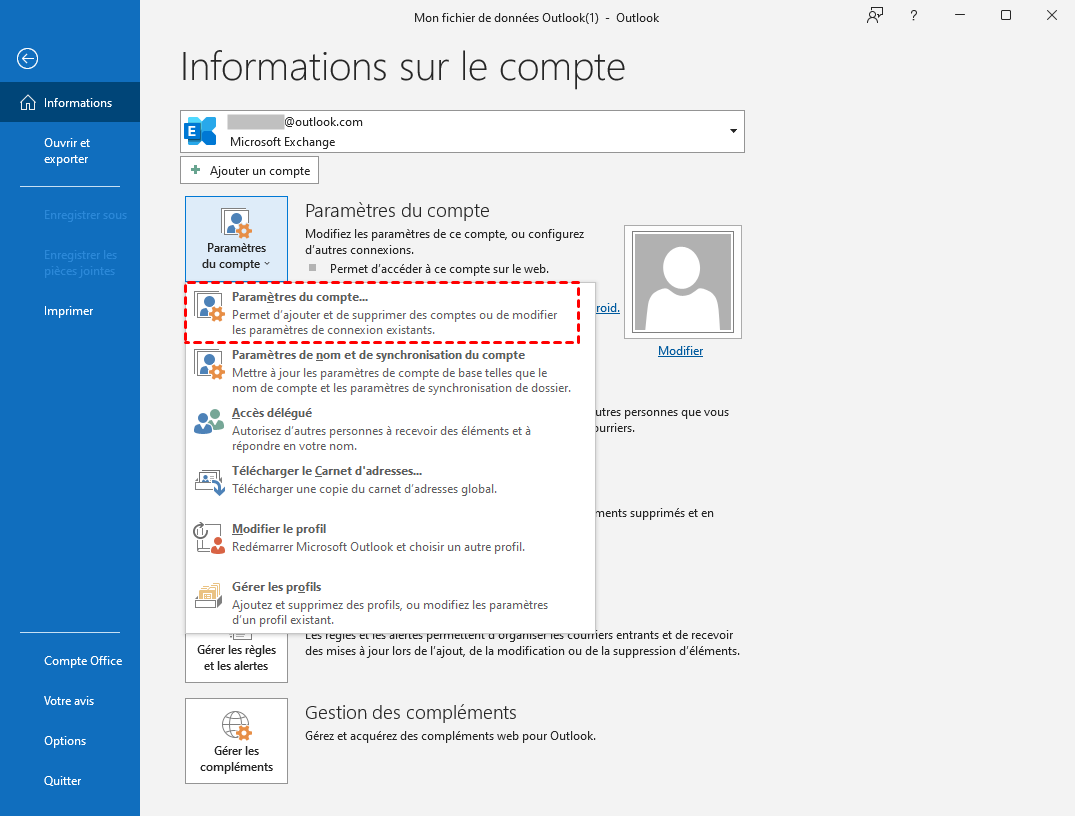The width and height of the screenshot is (1075, 816).
Task: Click the globe add-ins icon
Action: click(237, 725)
